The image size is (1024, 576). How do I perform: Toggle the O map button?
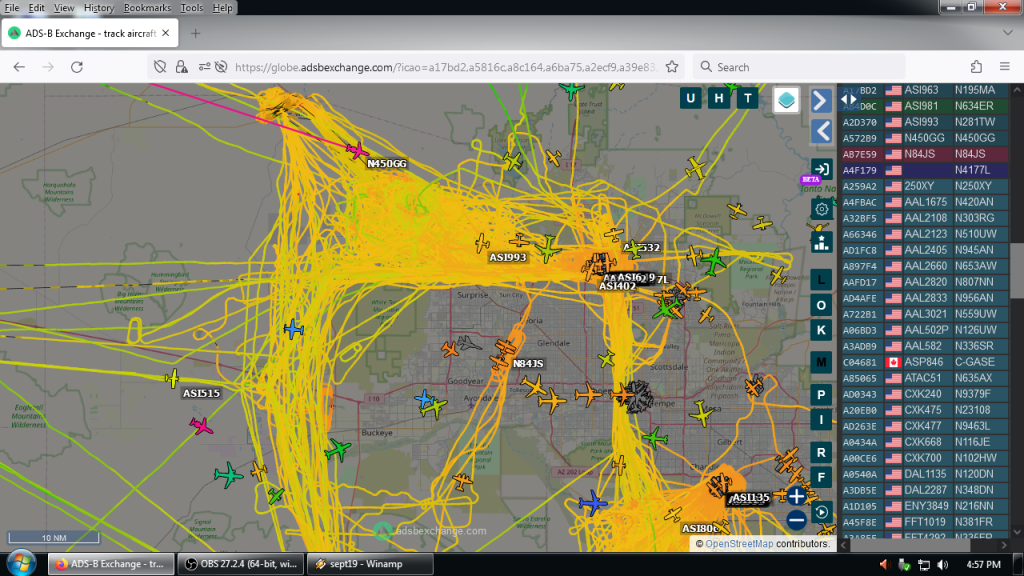821,305
